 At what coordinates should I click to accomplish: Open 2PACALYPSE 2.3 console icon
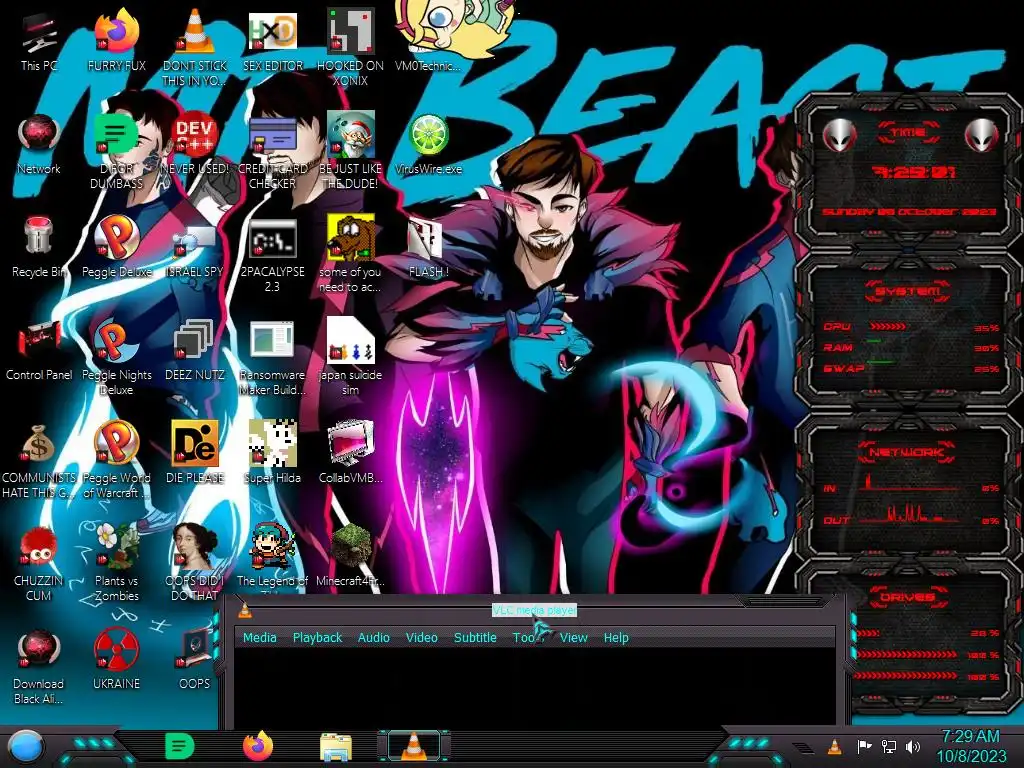pyautogui.click(x=272, y=255)
